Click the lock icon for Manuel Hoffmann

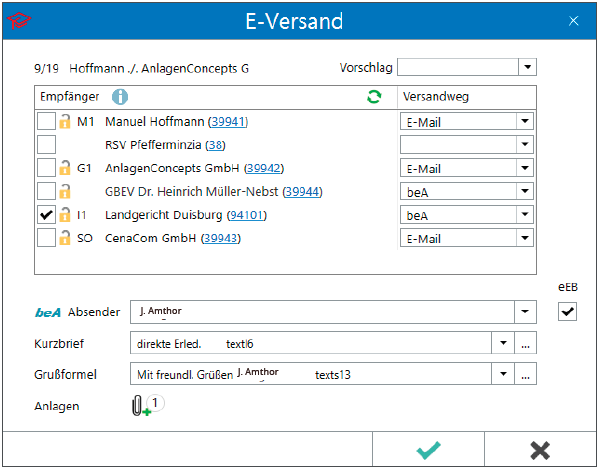[x=65, y=122]
